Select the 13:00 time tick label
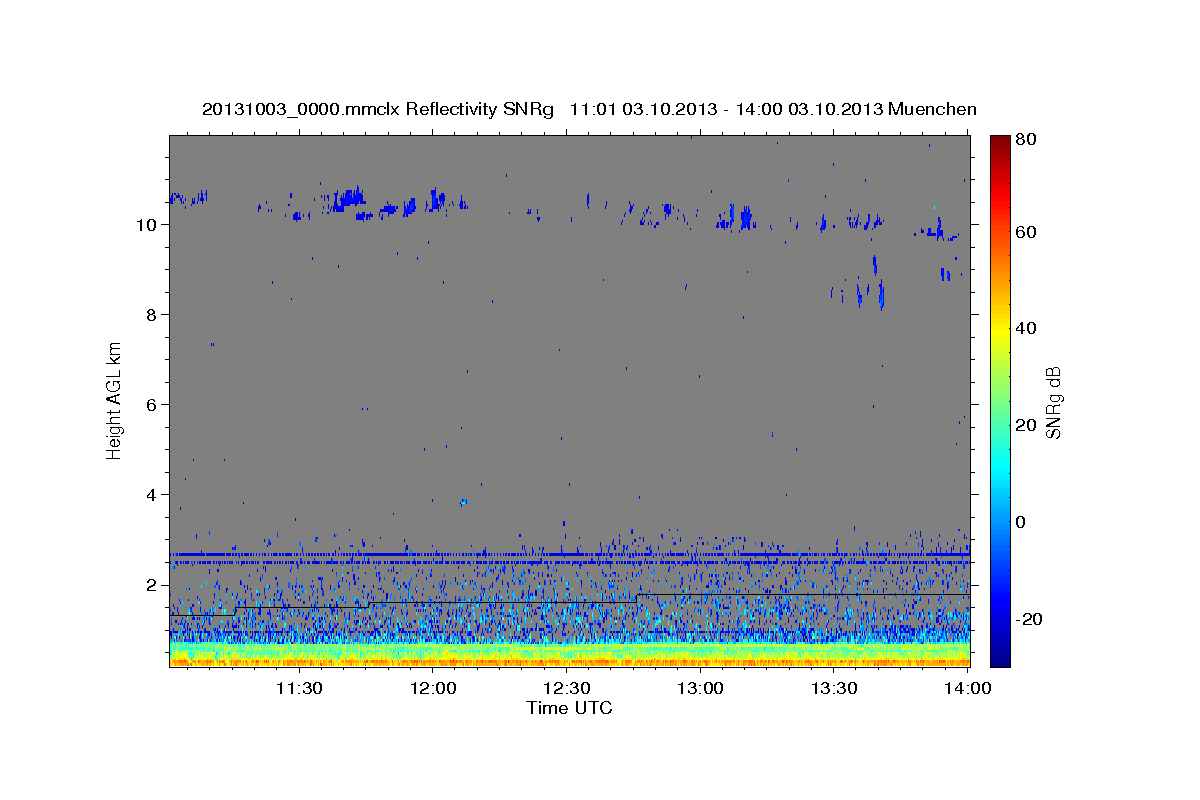Image resolution: width=1200 pixels, height=800 pixels. pos(700,688)
